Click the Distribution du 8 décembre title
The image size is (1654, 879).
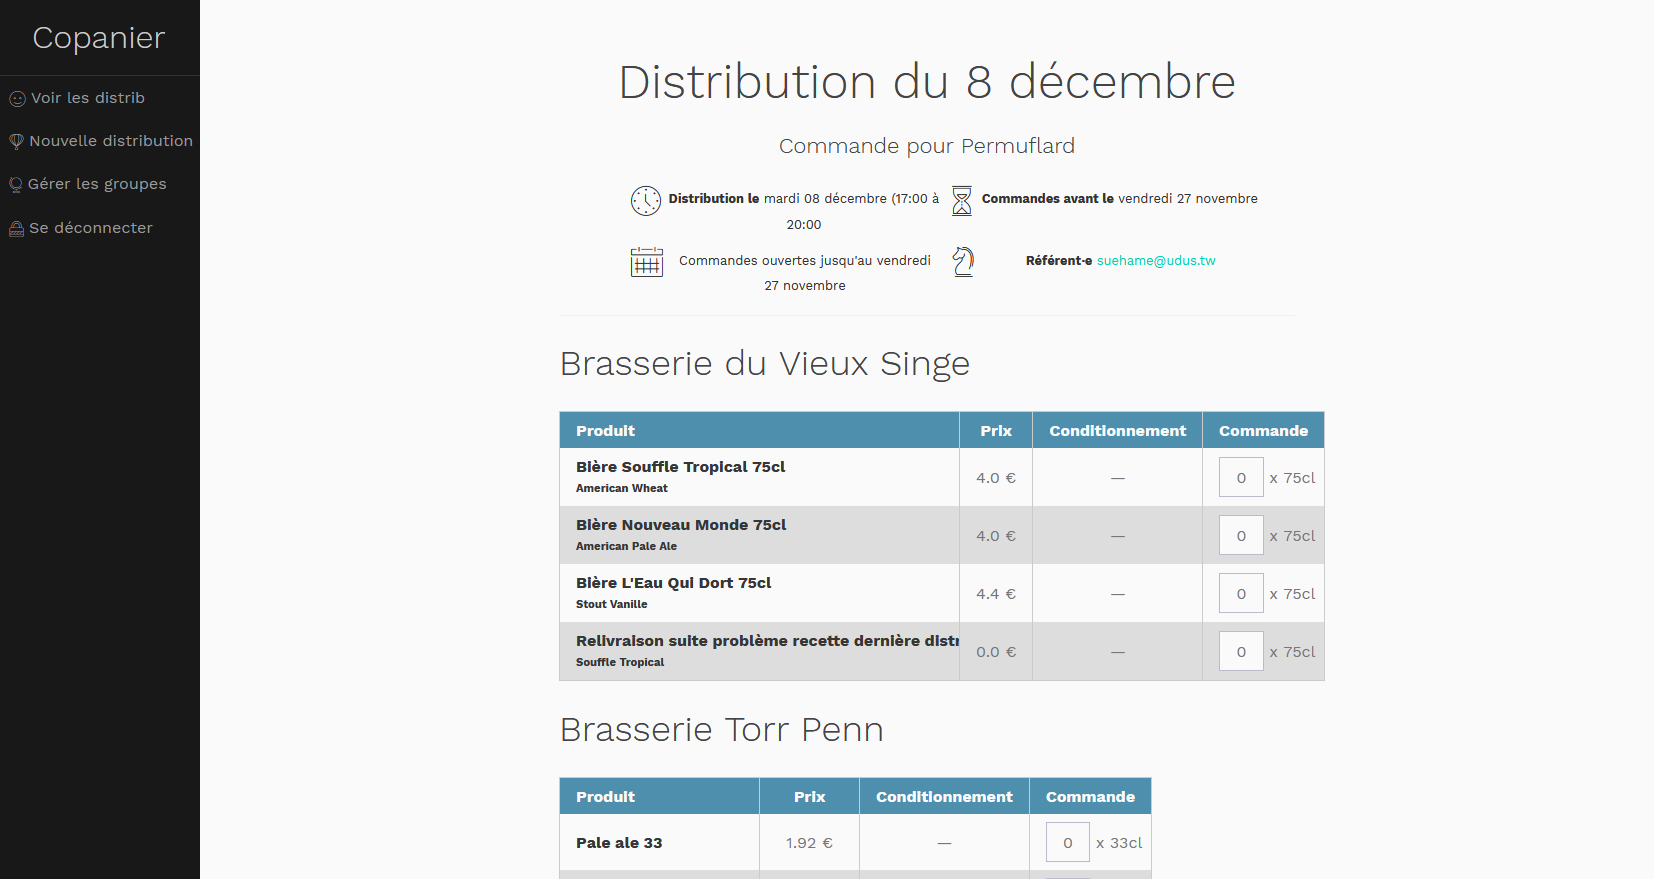click(x=927, y=82)
